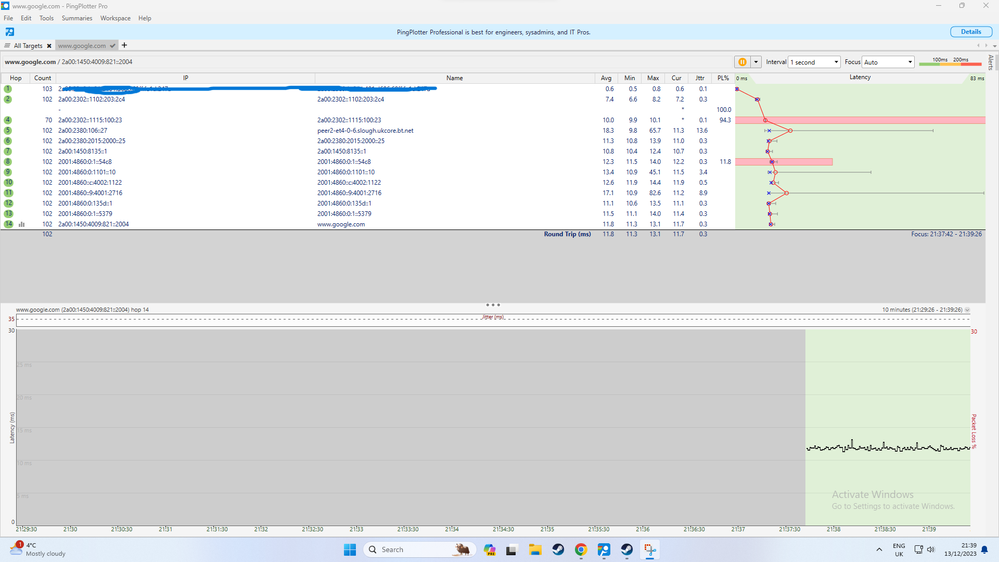Image resolution: width=999 pixels, height=562 pixels.
Task: Select hop 4 green status circle
Action: click(x=8, y=120)
